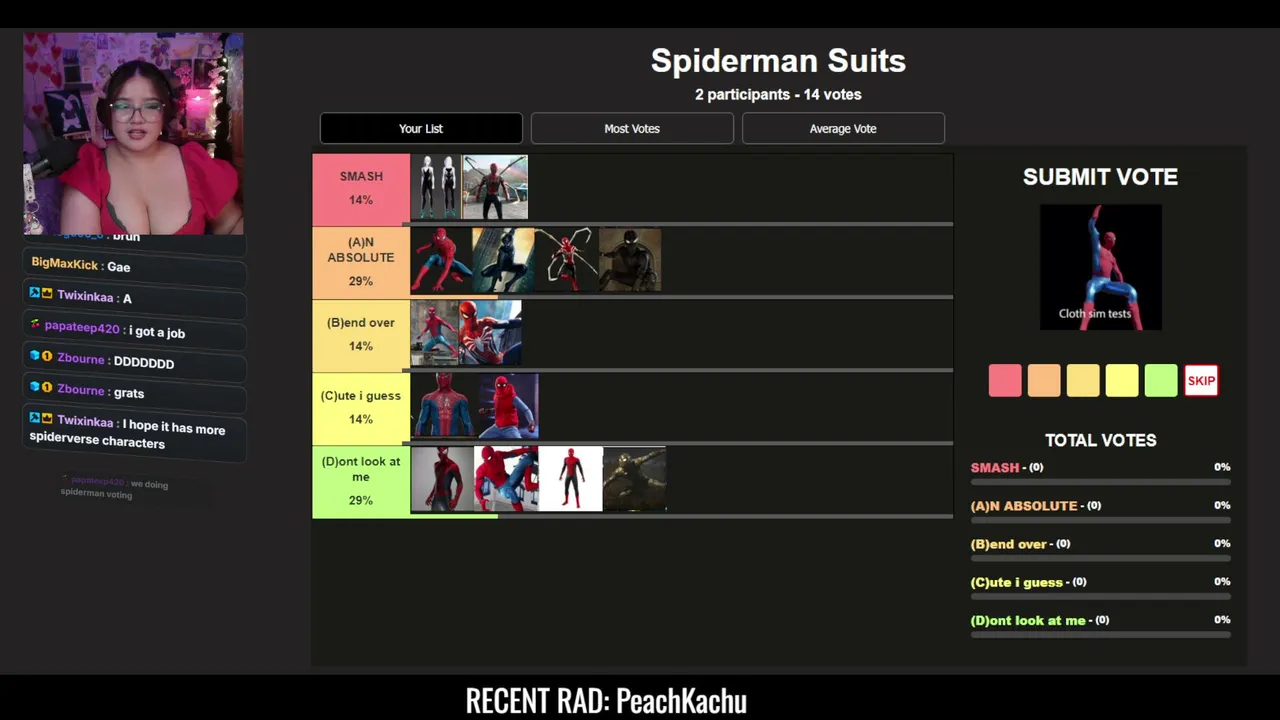Pick the (C)ute i guess 14% tier label
The image size is (1280, 720).
pyautogui.click(x=361, y=408)
